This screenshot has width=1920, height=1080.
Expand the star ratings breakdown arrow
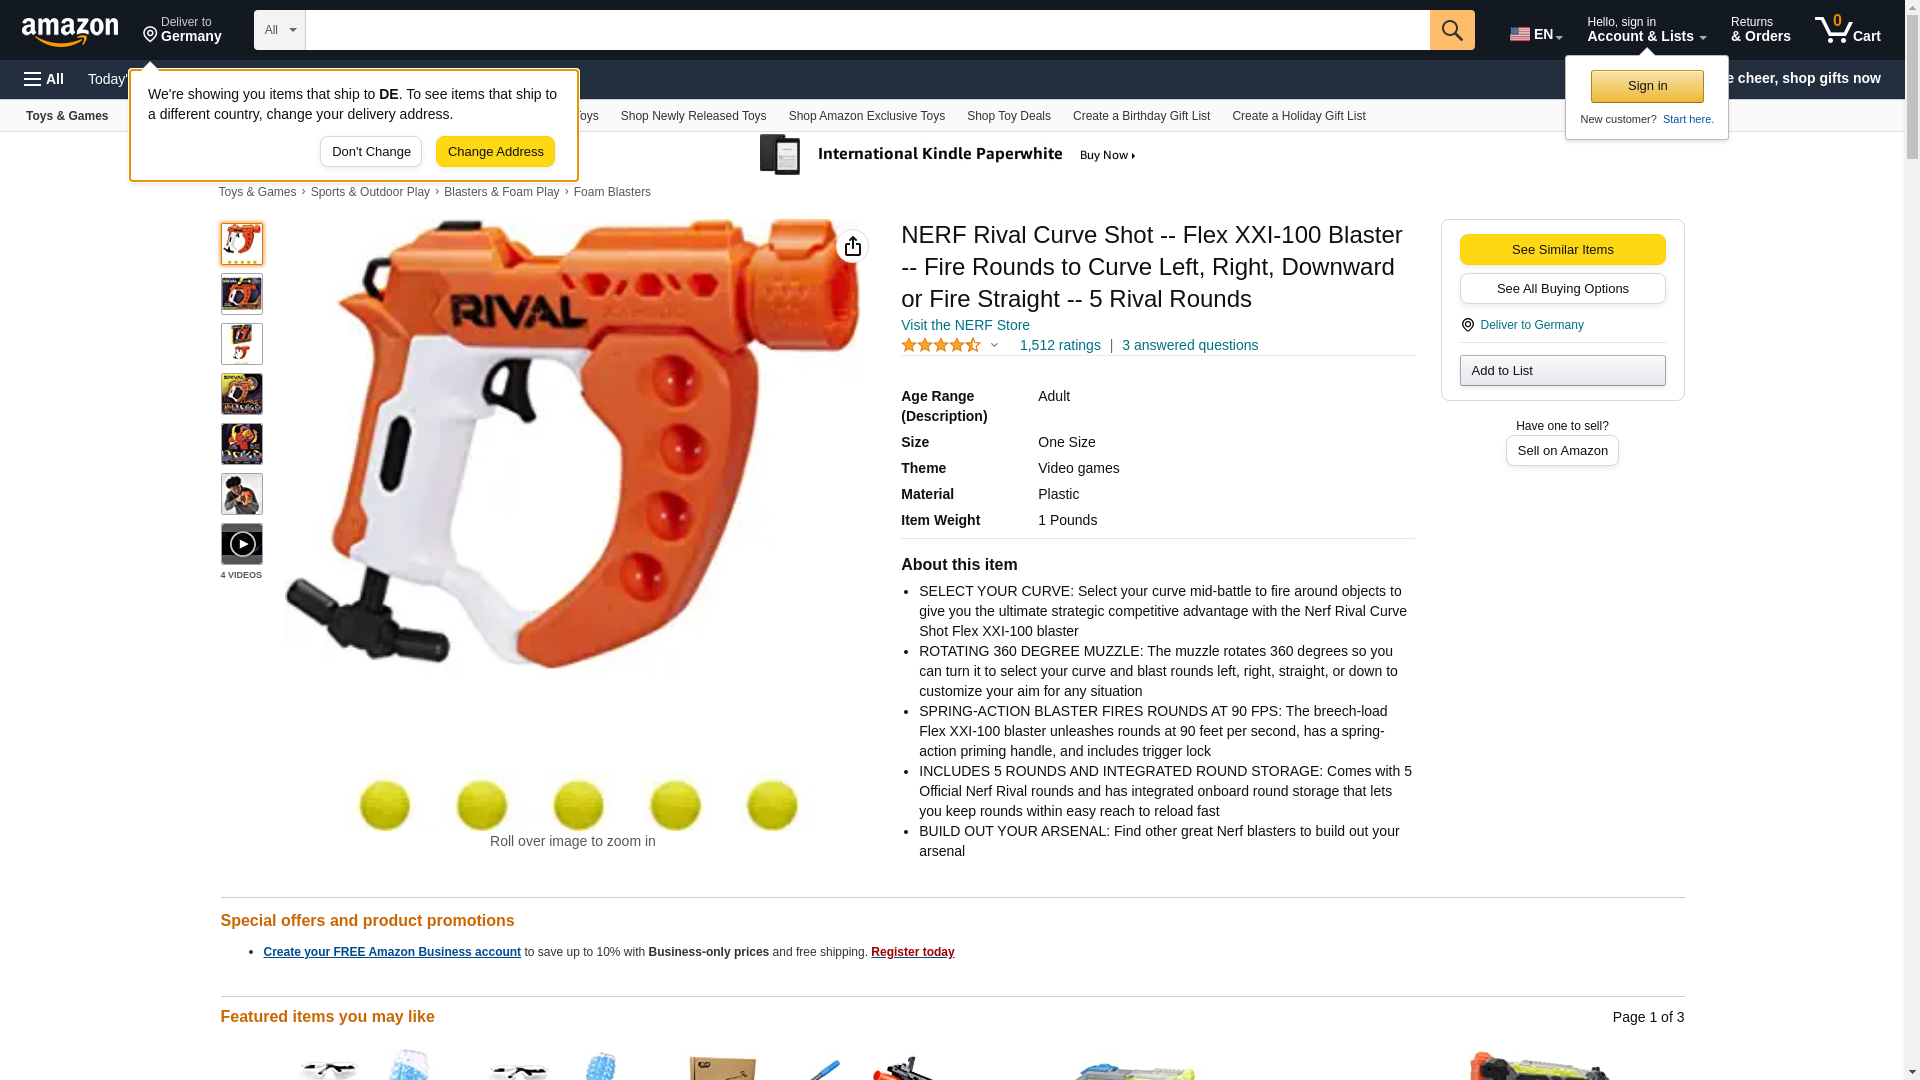click(x=994, y=345)
